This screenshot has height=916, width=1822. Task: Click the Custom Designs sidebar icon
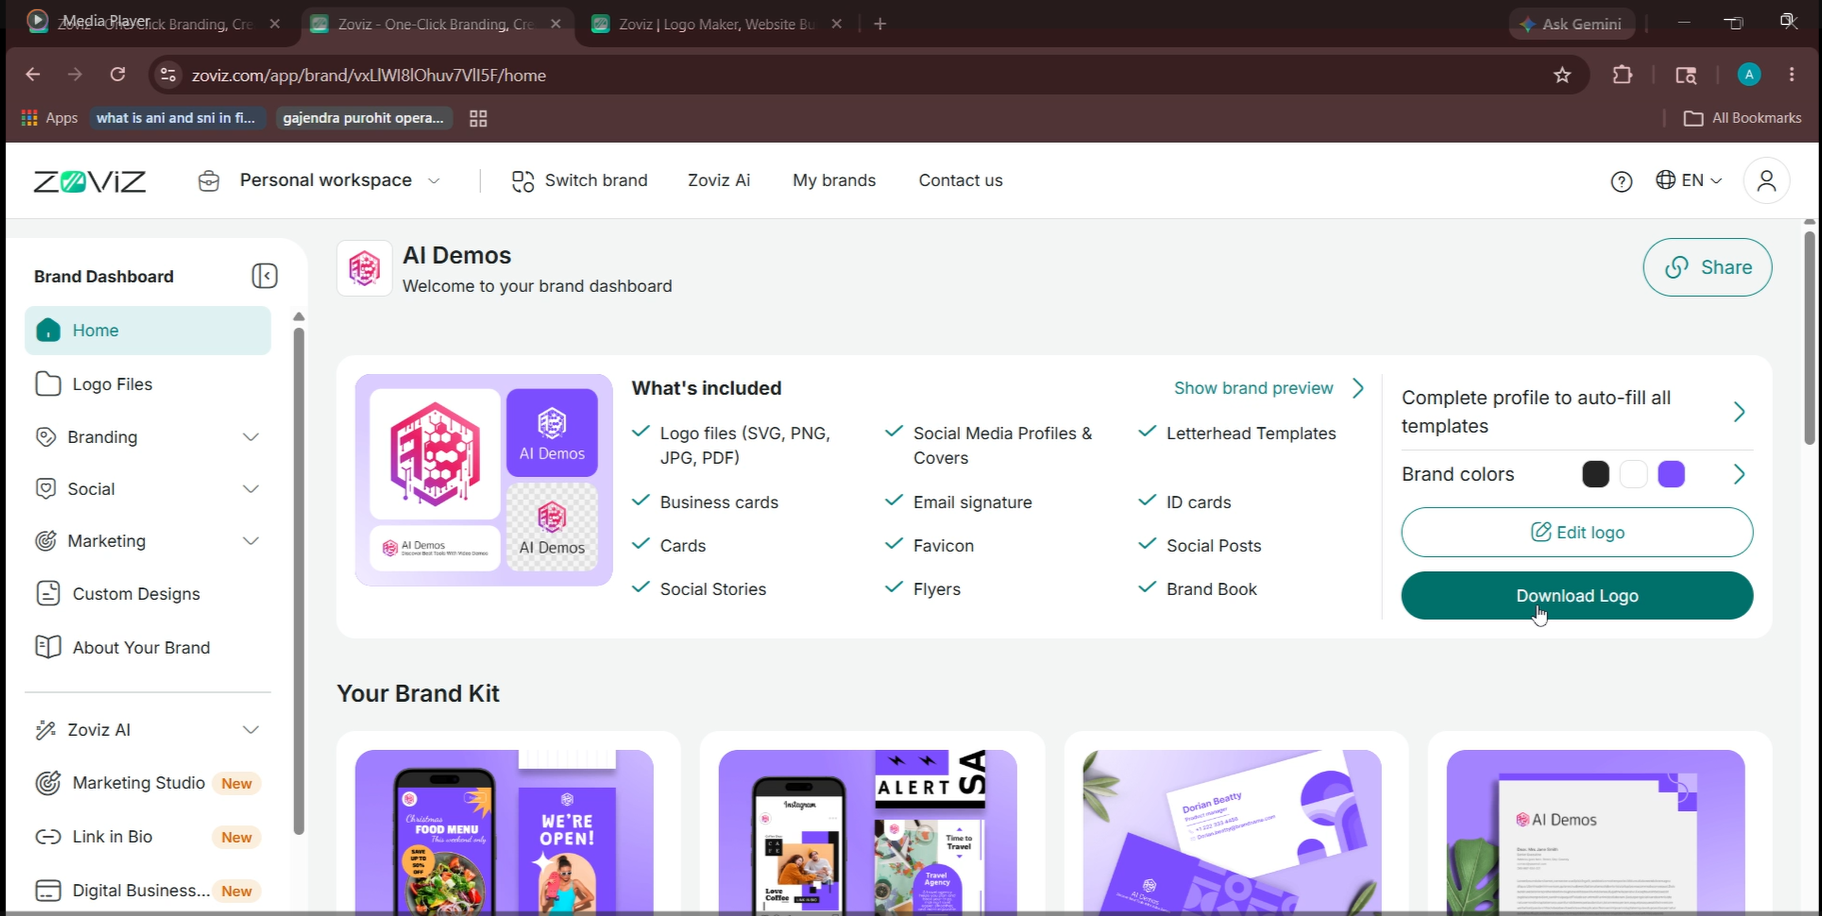tap(48, 594)
